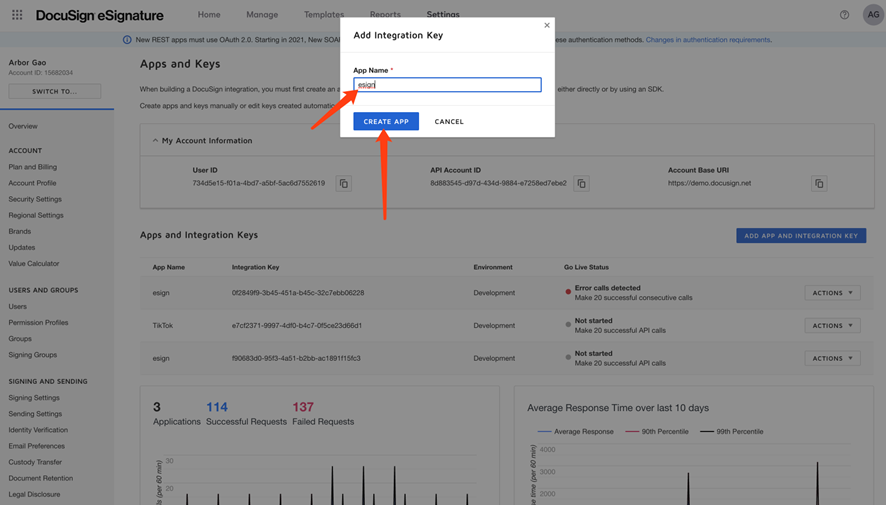Click the Go Live Status column header
This screenshot has height=505, width=886.
point(586,267)
